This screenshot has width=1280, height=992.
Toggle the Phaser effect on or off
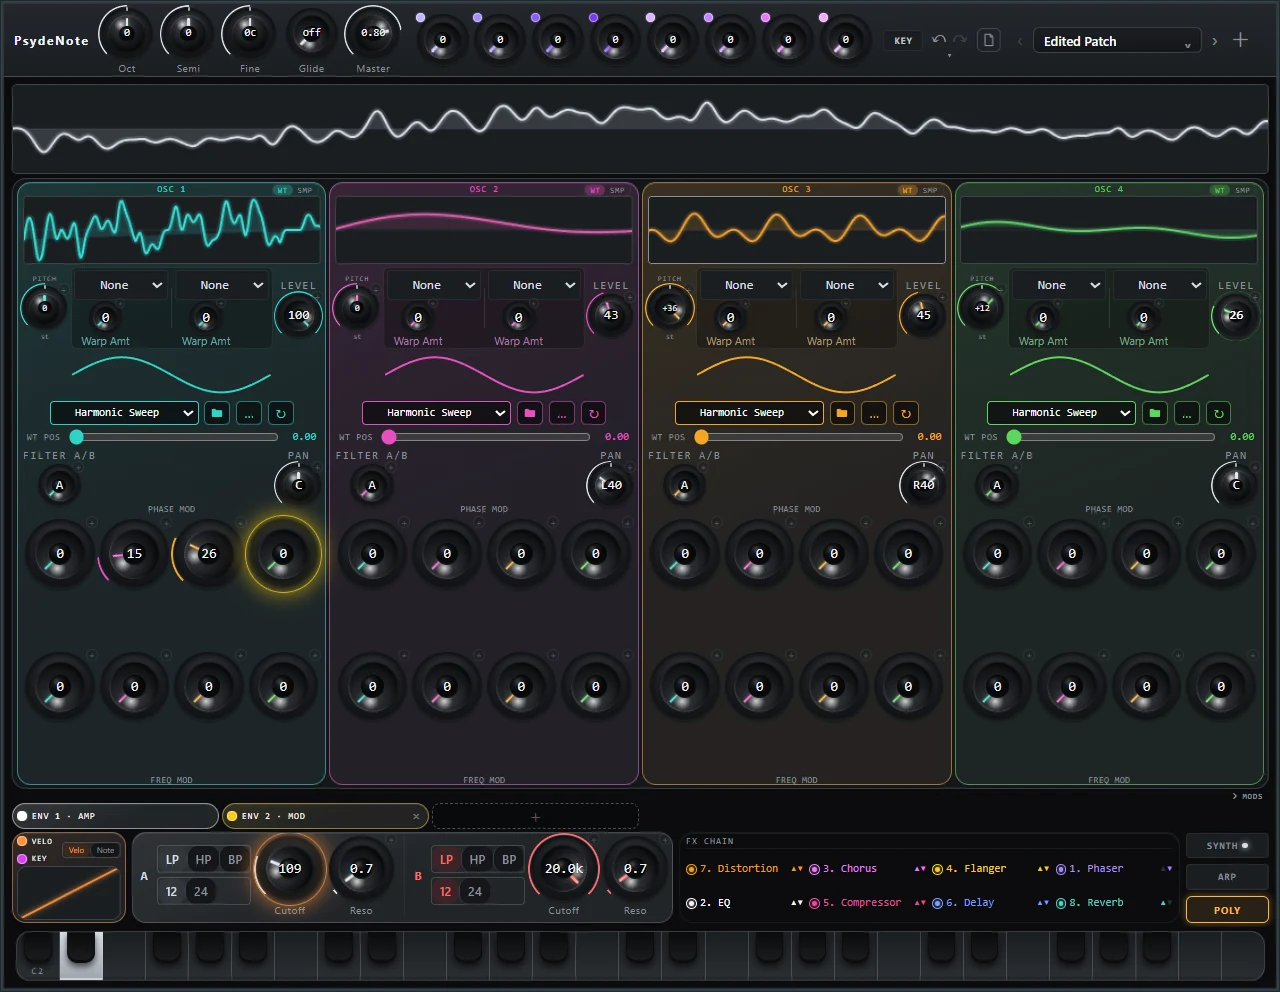[x=1061, y=869]
